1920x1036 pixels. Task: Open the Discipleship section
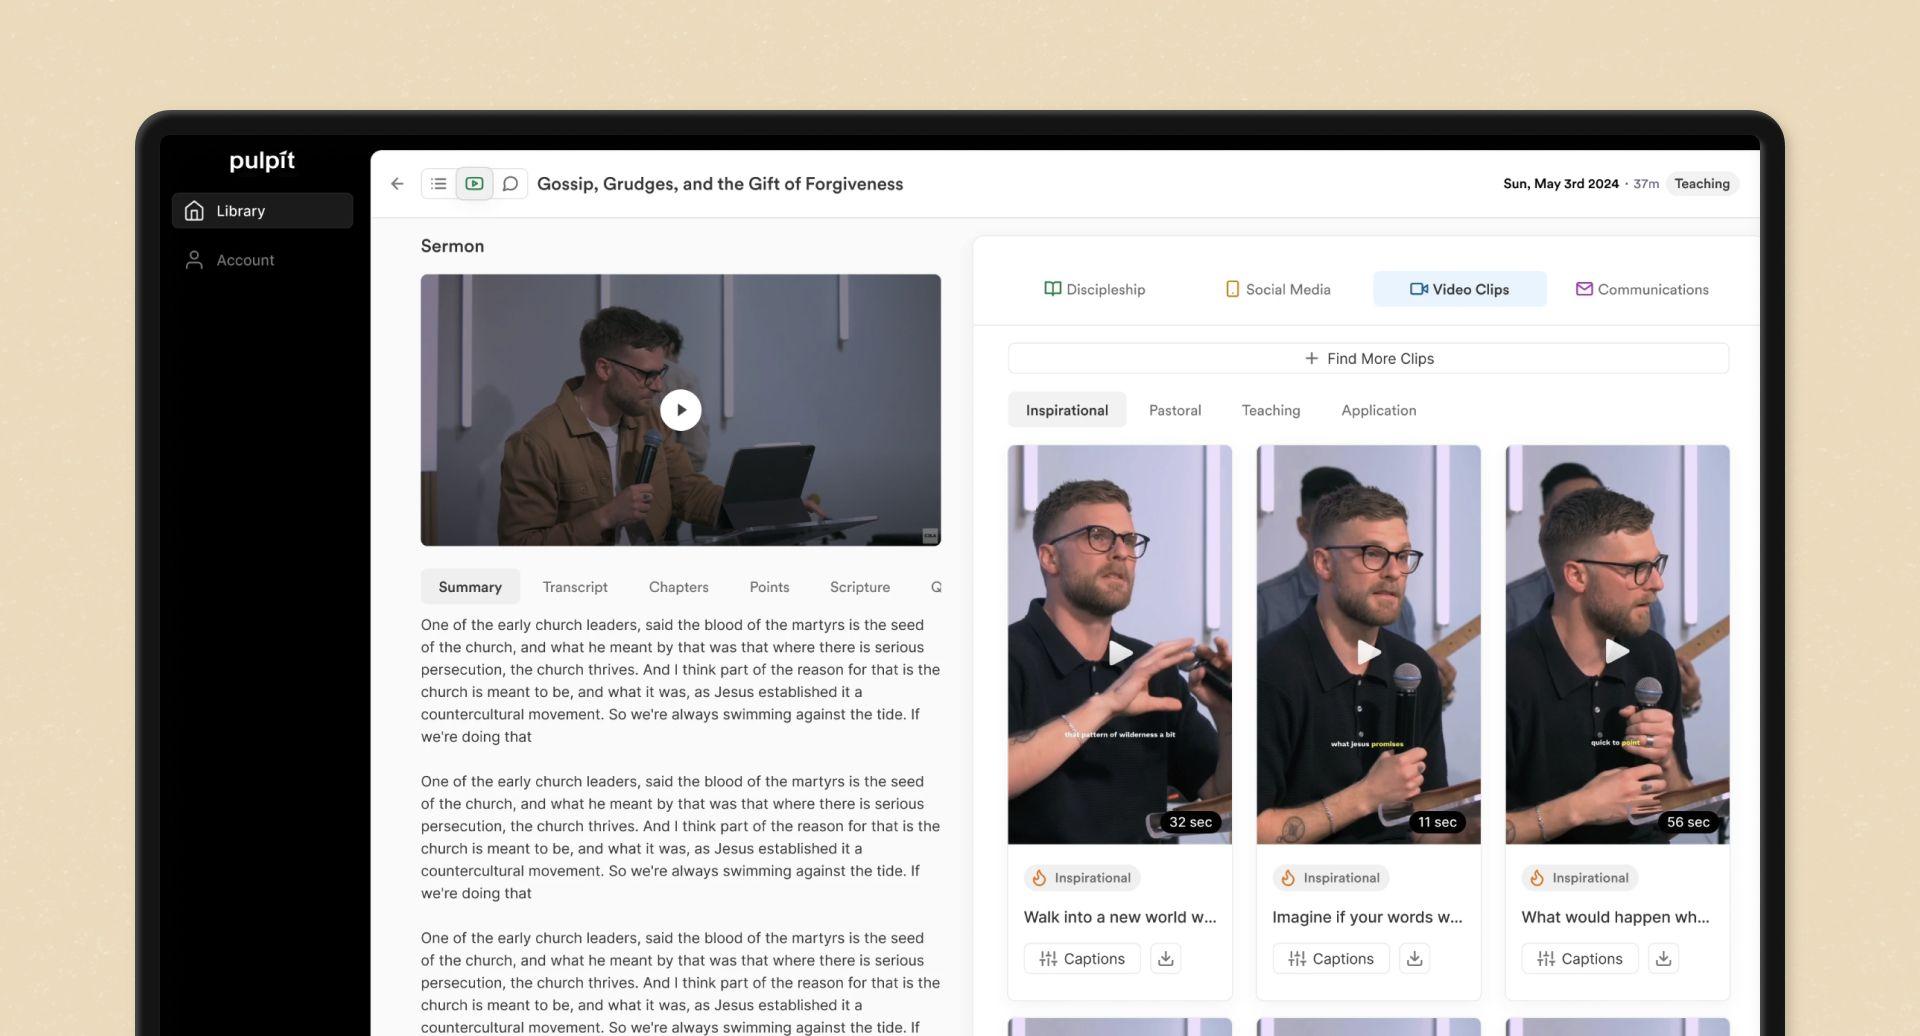[x=1095, y=289]
